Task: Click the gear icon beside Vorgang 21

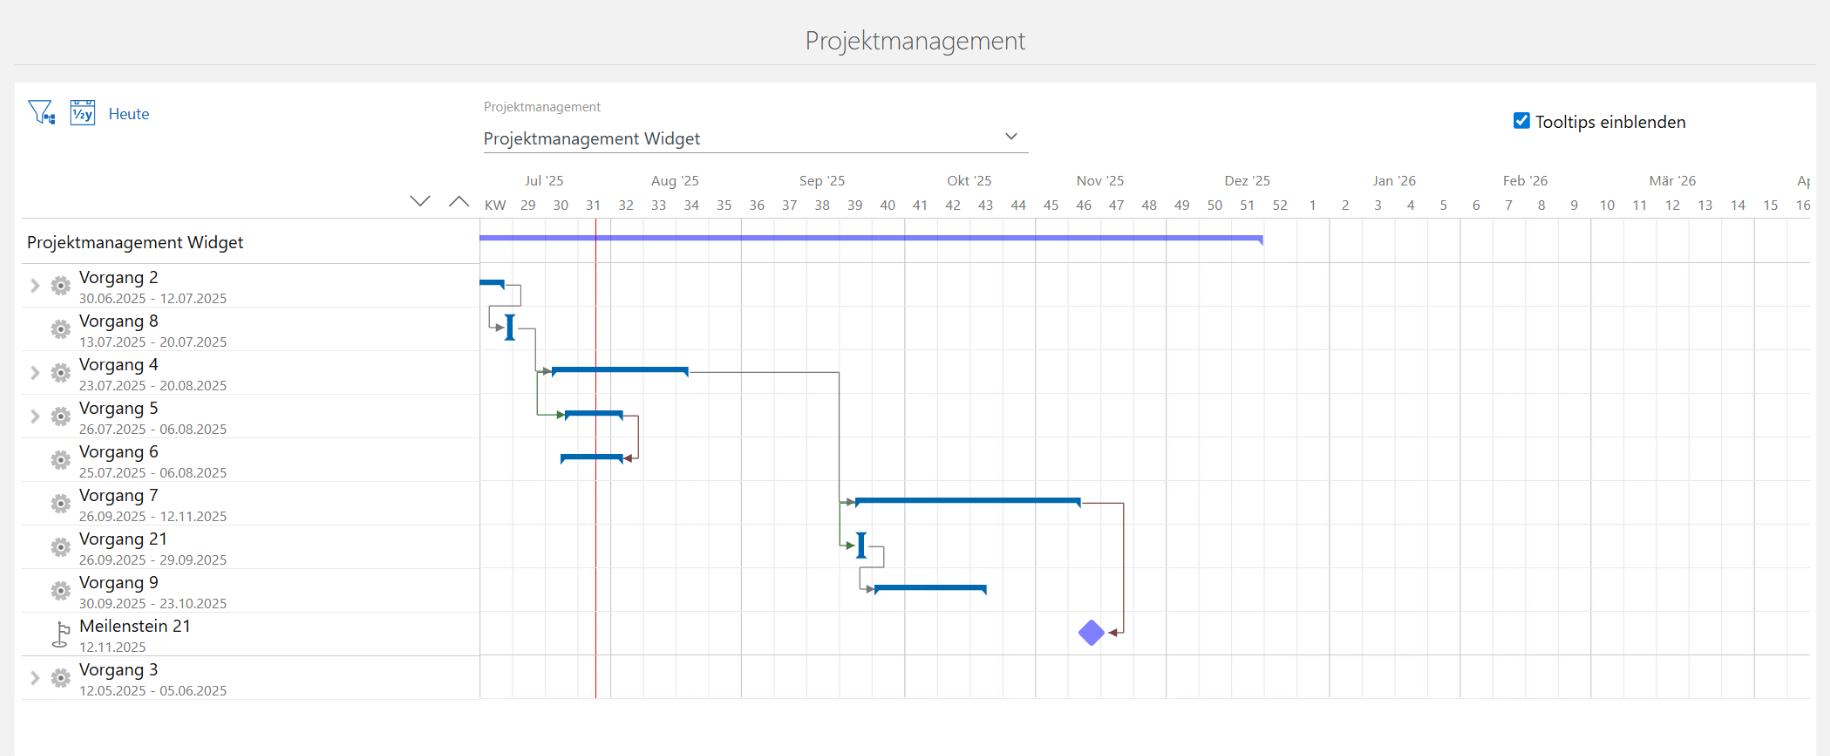Action: [x=61, y=548]
